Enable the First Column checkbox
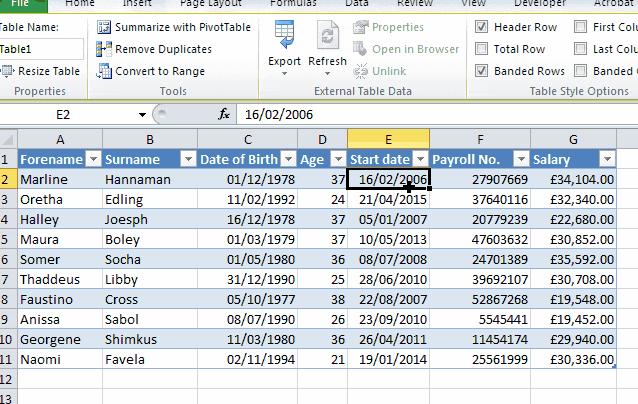The image size is (638, 404). pos(580,27)
